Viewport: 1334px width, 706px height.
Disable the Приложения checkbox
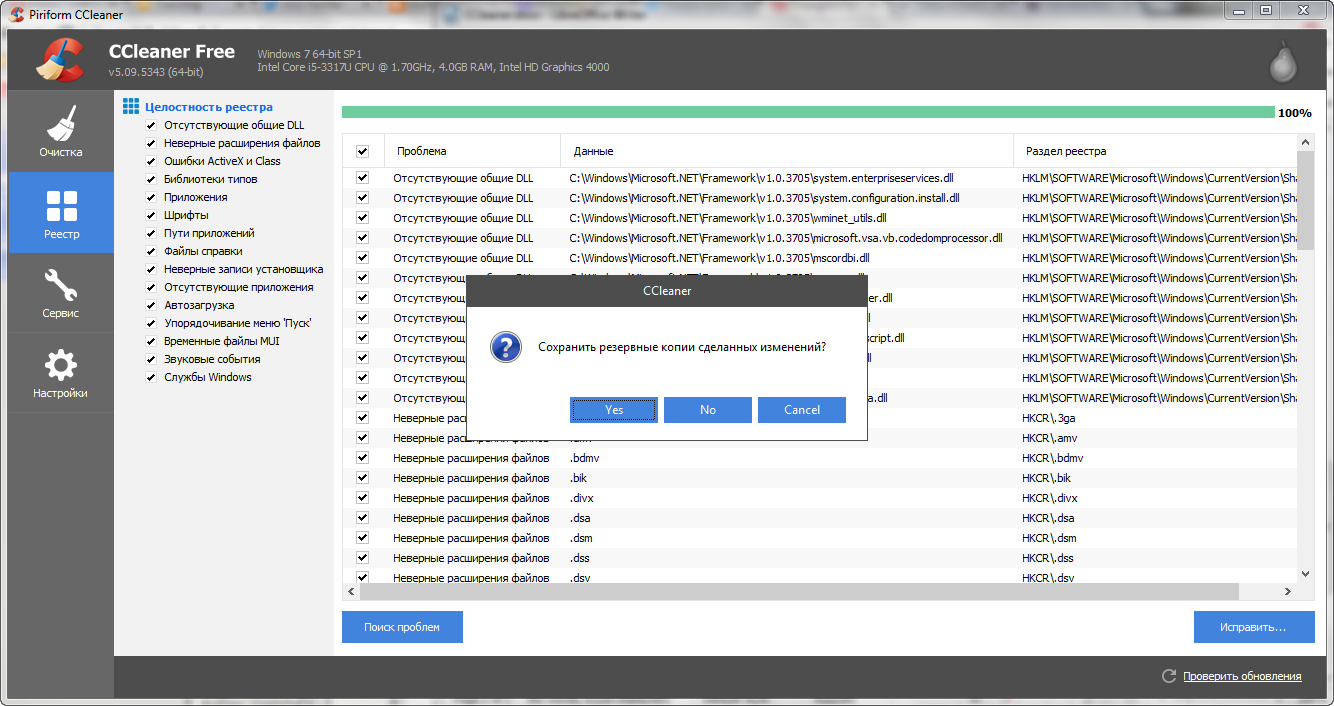click(x=151, y=197)
